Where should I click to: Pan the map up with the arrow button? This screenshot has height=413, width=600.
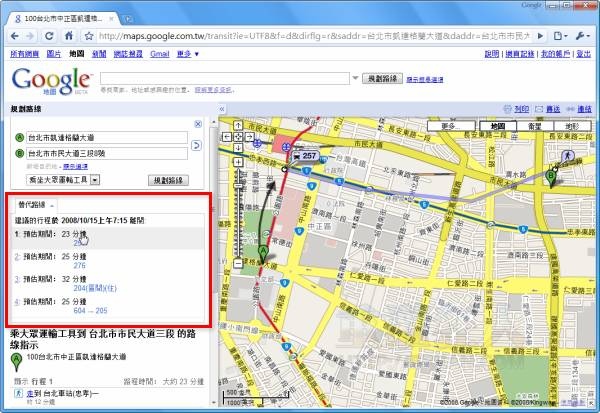pyautogui.click(x=238, y=126)
